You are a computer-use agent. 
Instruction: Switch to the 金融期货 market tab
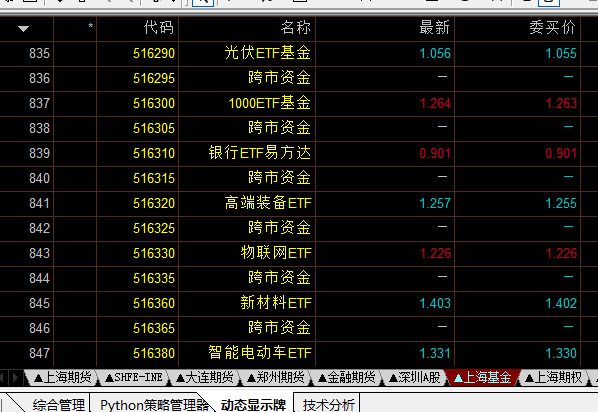[347, 378]
